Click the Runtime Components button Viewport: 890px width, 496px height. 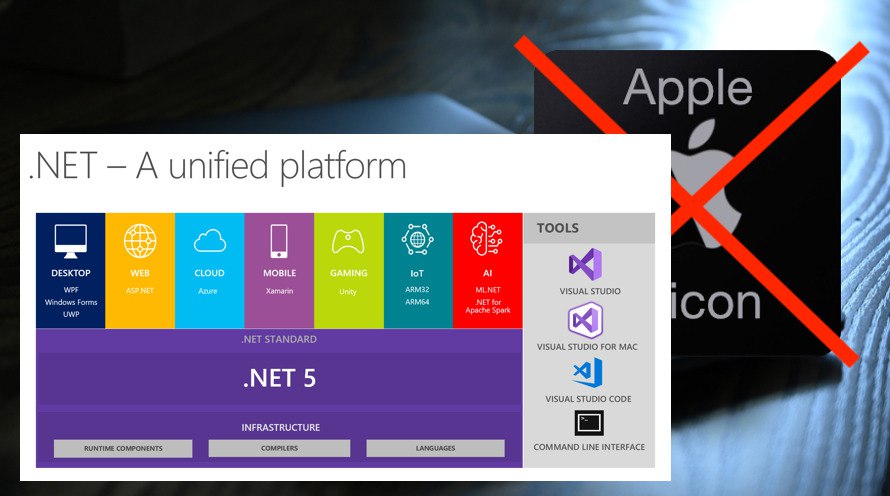[123, 448]
